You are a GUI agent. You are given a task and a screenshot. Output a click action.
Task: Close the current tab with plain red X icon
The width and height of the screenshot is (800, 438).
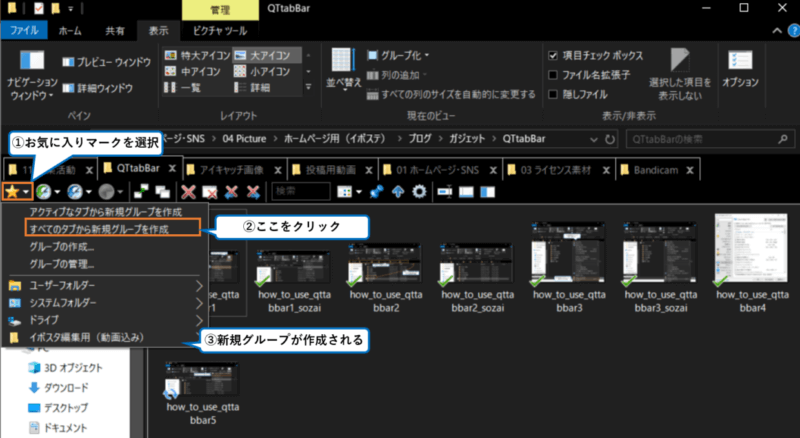(x=188, y=192)
